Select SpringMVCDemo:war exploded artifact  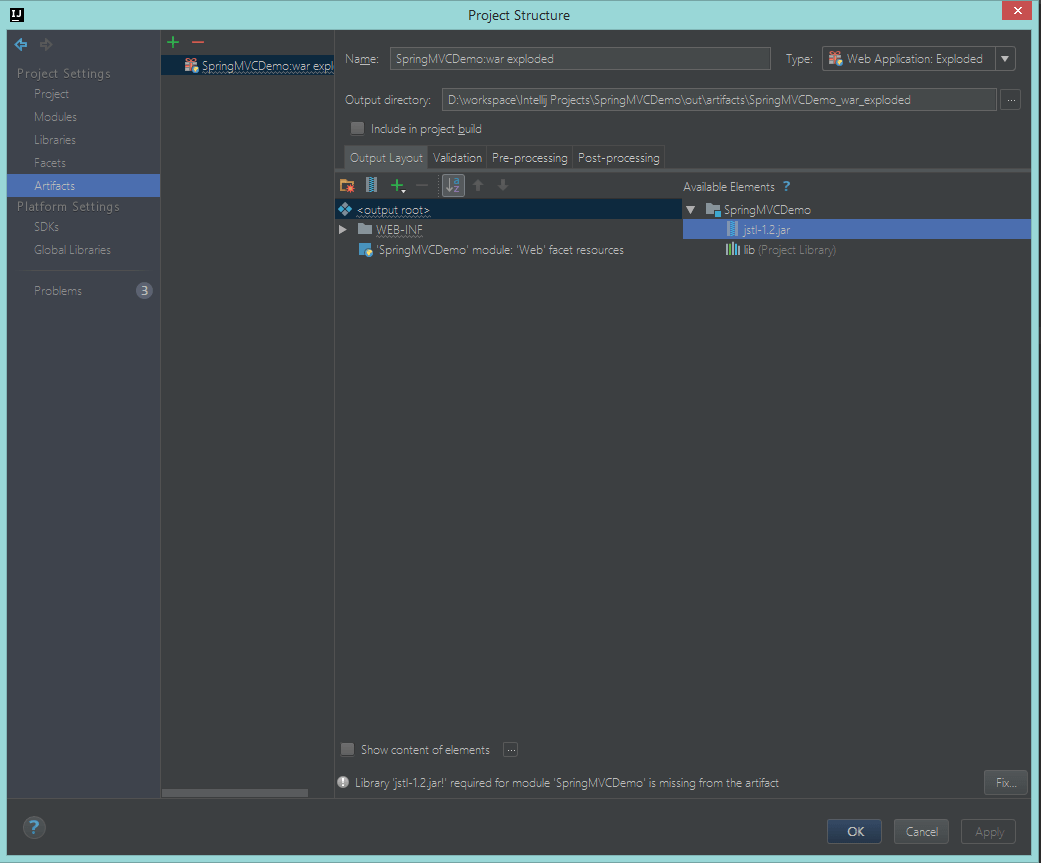248,65
